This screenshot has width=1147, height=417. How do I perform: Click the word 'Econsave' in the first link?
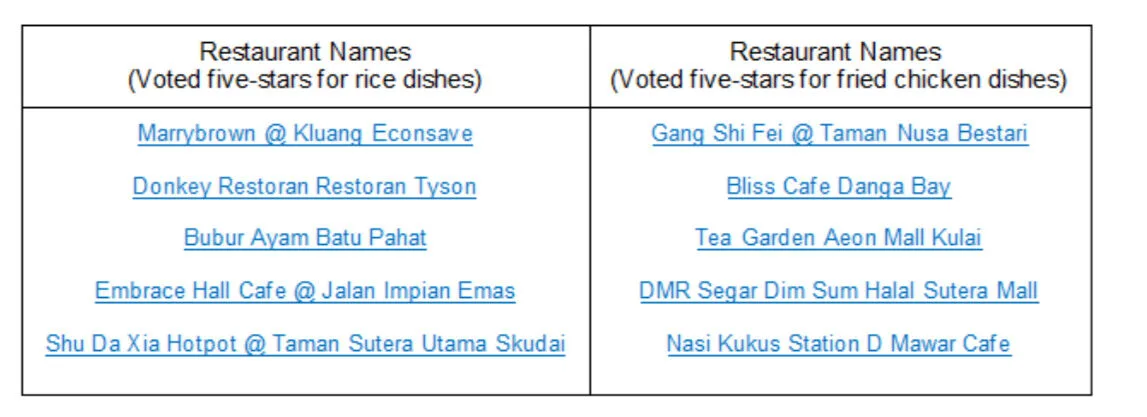click(430, 134)
